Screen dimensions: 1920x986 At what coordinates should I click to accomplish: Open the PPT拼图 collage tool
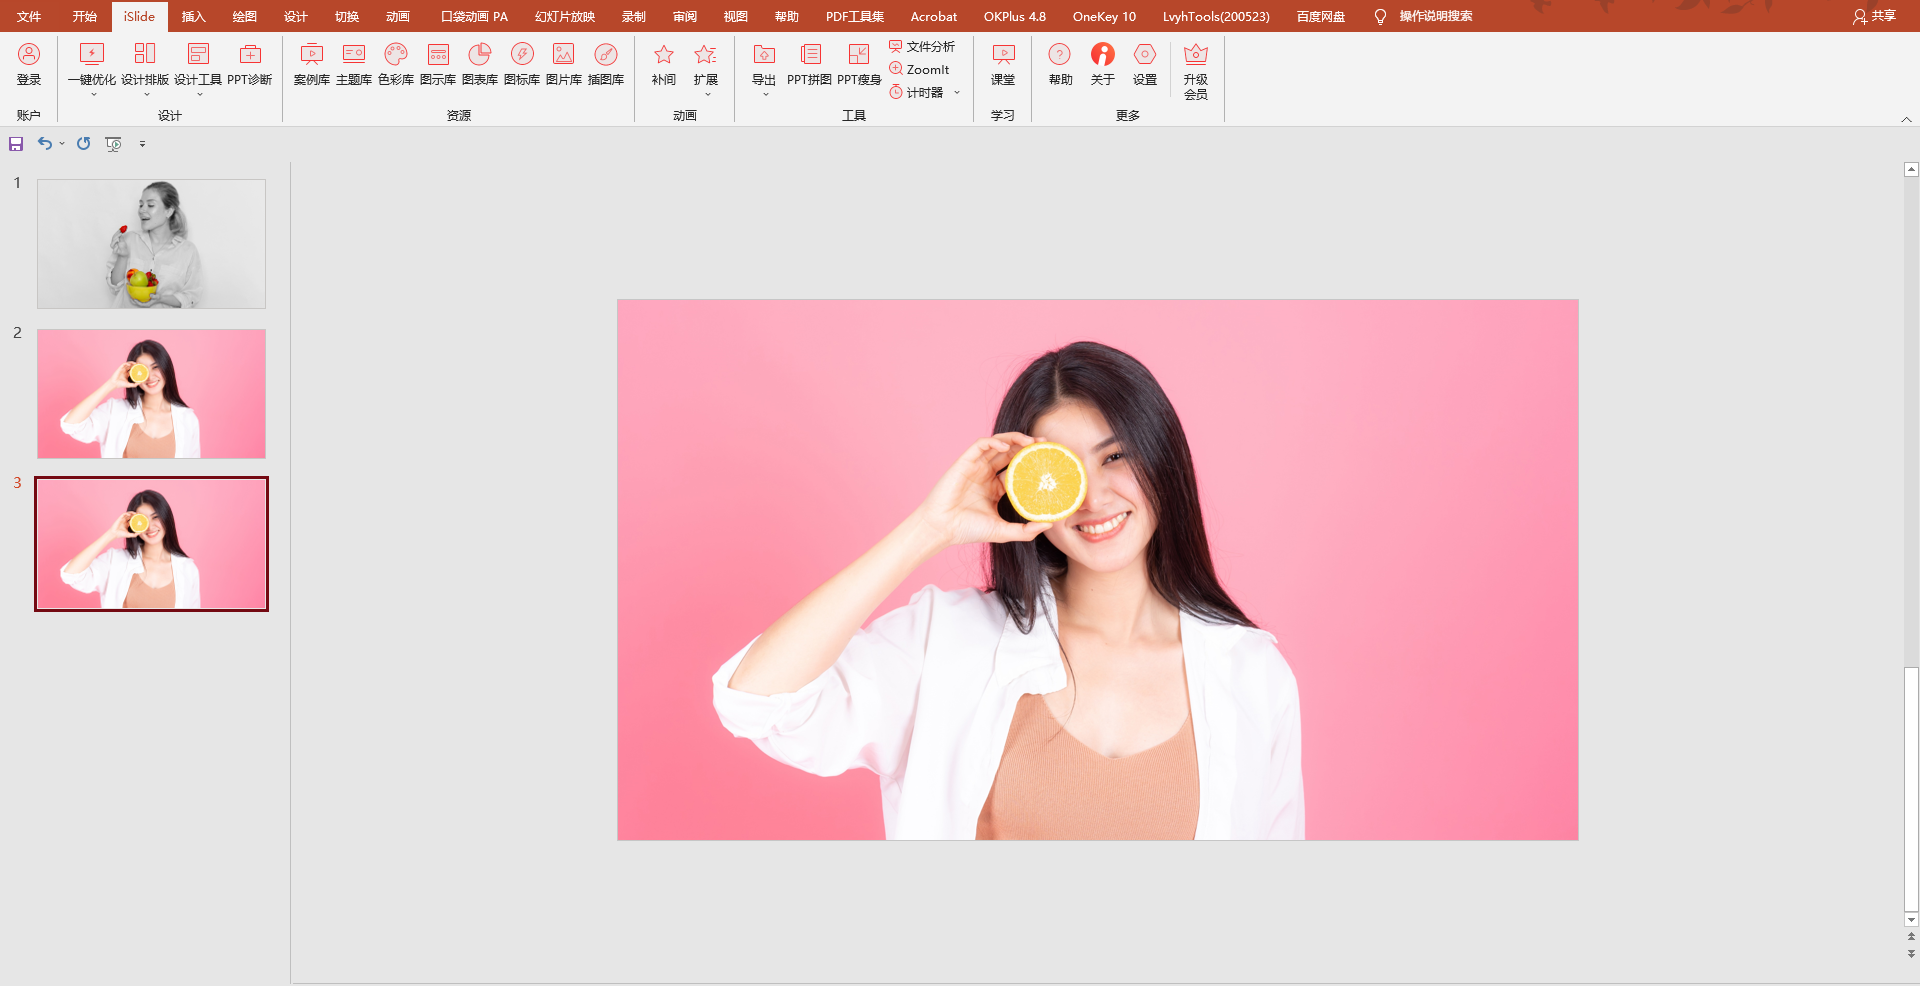point(809,64)
